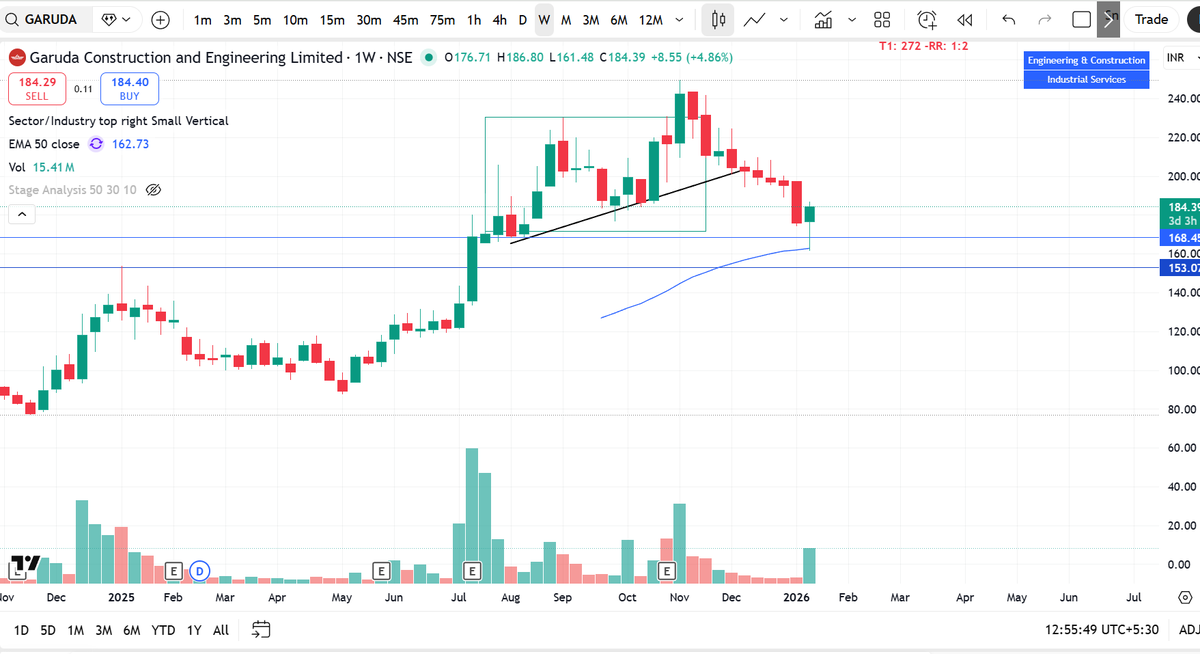This screenshot has width=1200, height=654.
Task: Start bar replay with the rewind icon
Action: pyautogui.click(x=963, y=19)
